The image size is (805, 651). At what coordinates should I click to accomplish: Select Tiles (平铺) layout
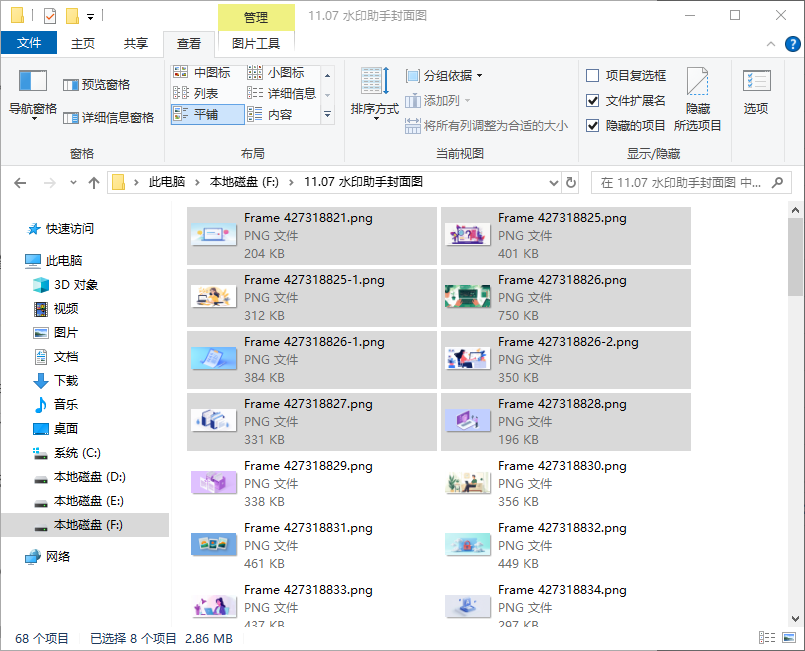[x=207, y=114]
